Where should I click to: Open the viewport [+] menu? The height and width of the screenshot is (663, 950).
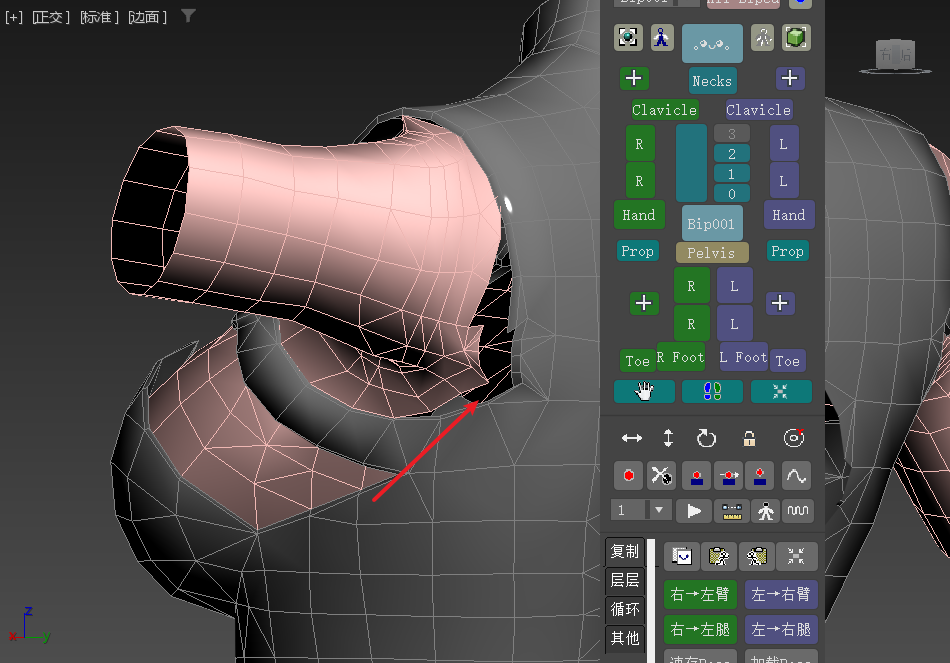13,17
